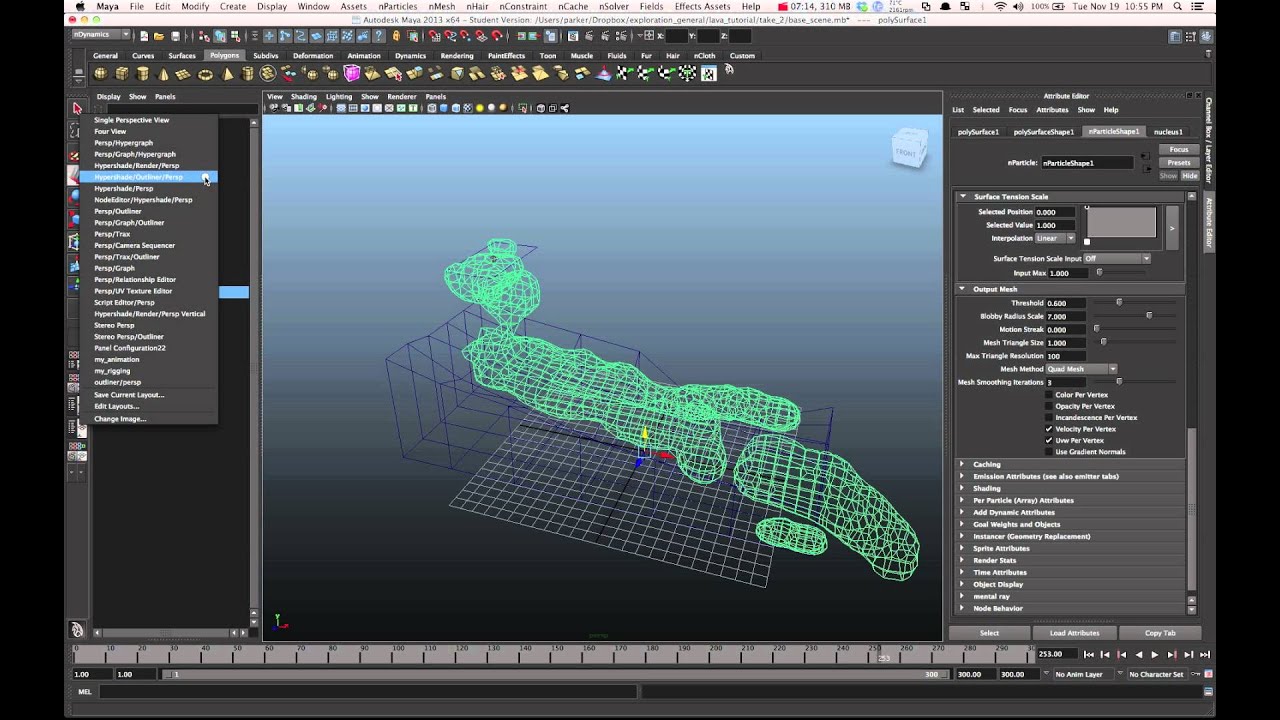Open scene folder icon in status line
Screen dimensions: 1280x720
pos(159,36)
